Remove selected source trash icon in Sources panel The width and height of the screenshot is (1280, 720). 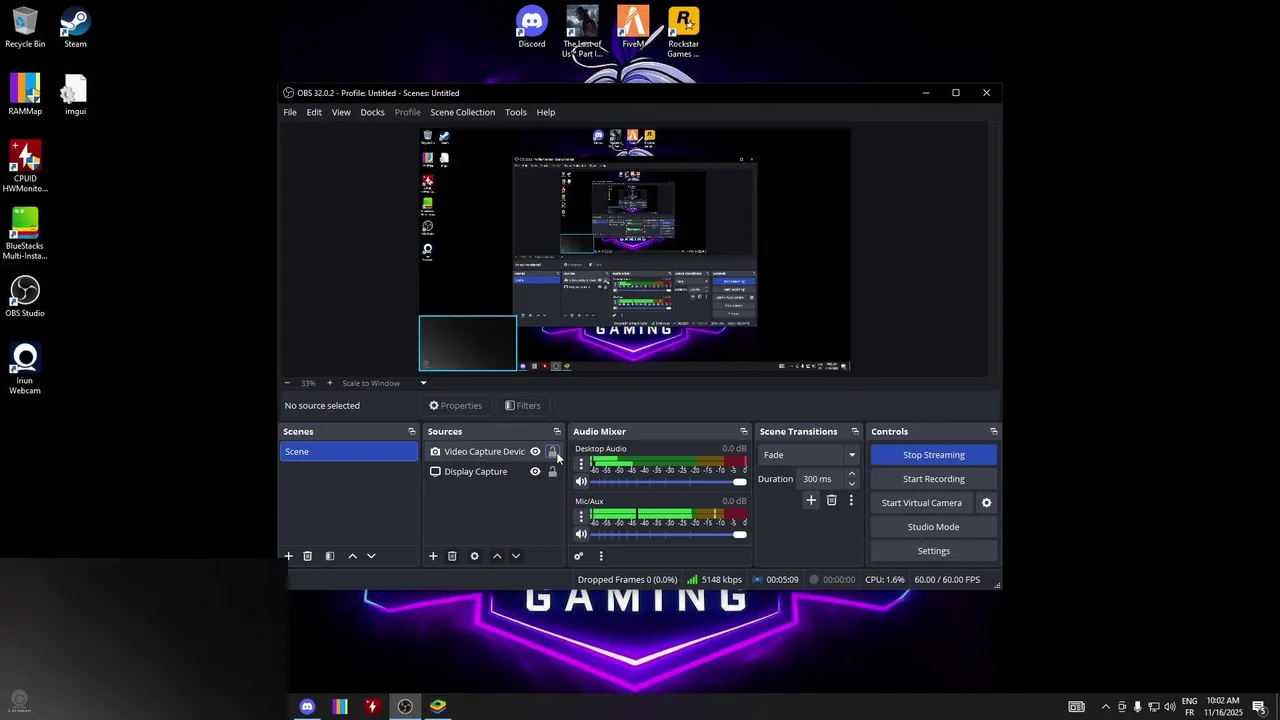452,556
